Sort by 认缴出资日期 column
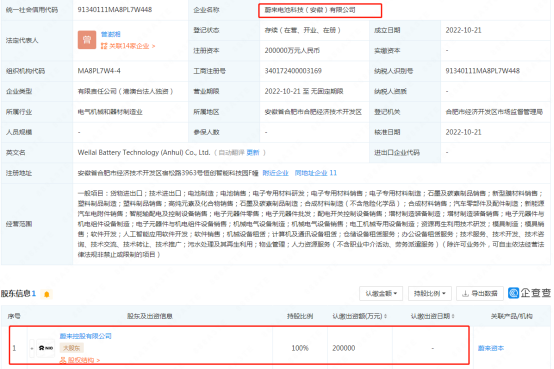This screenshot has height=369, width=554. tap(432, 316)
